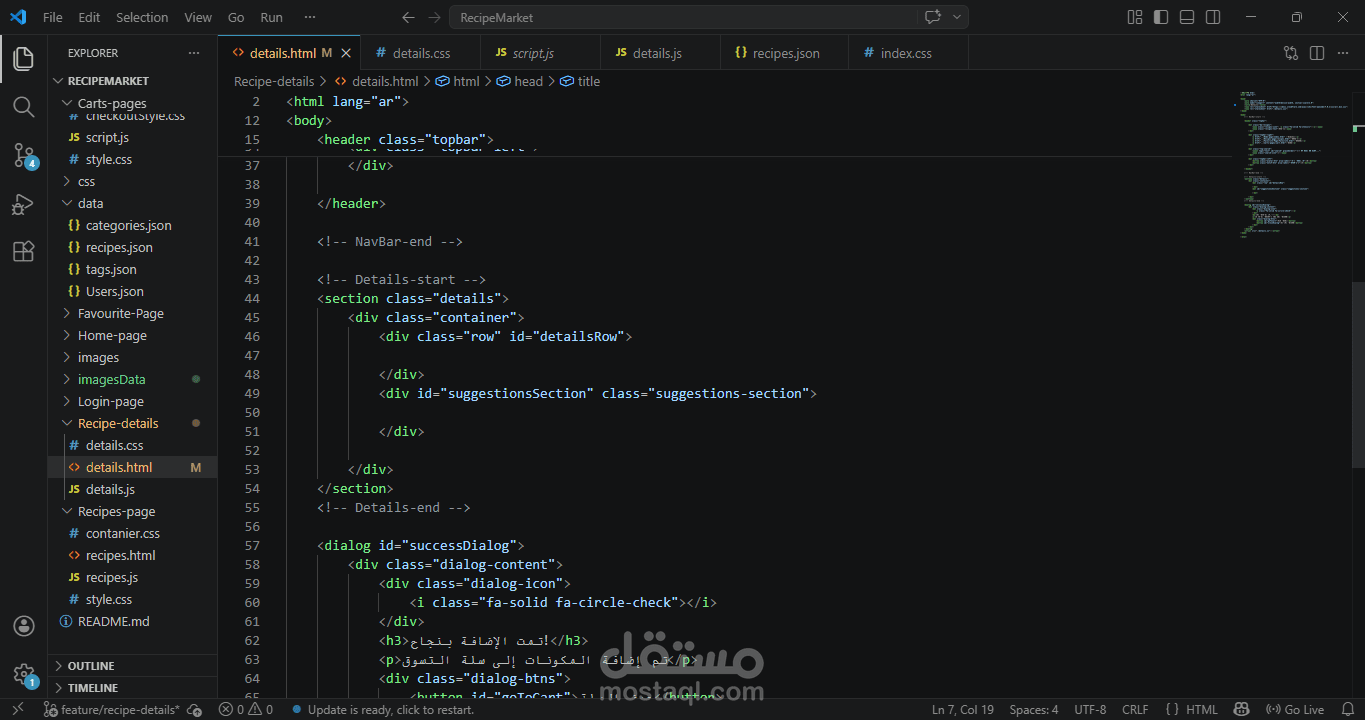This screenshot has width=1365, height=720.
Task: Switch to the recipes.json tab
Action: [x=784, y=53]
